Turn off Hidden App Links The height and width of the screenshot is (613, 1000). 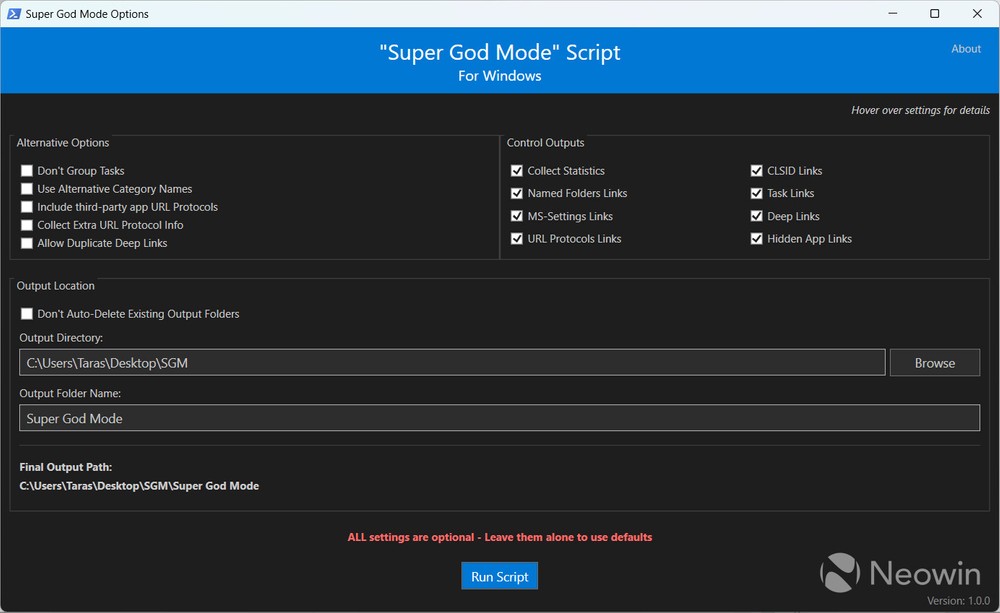[757, 239]
